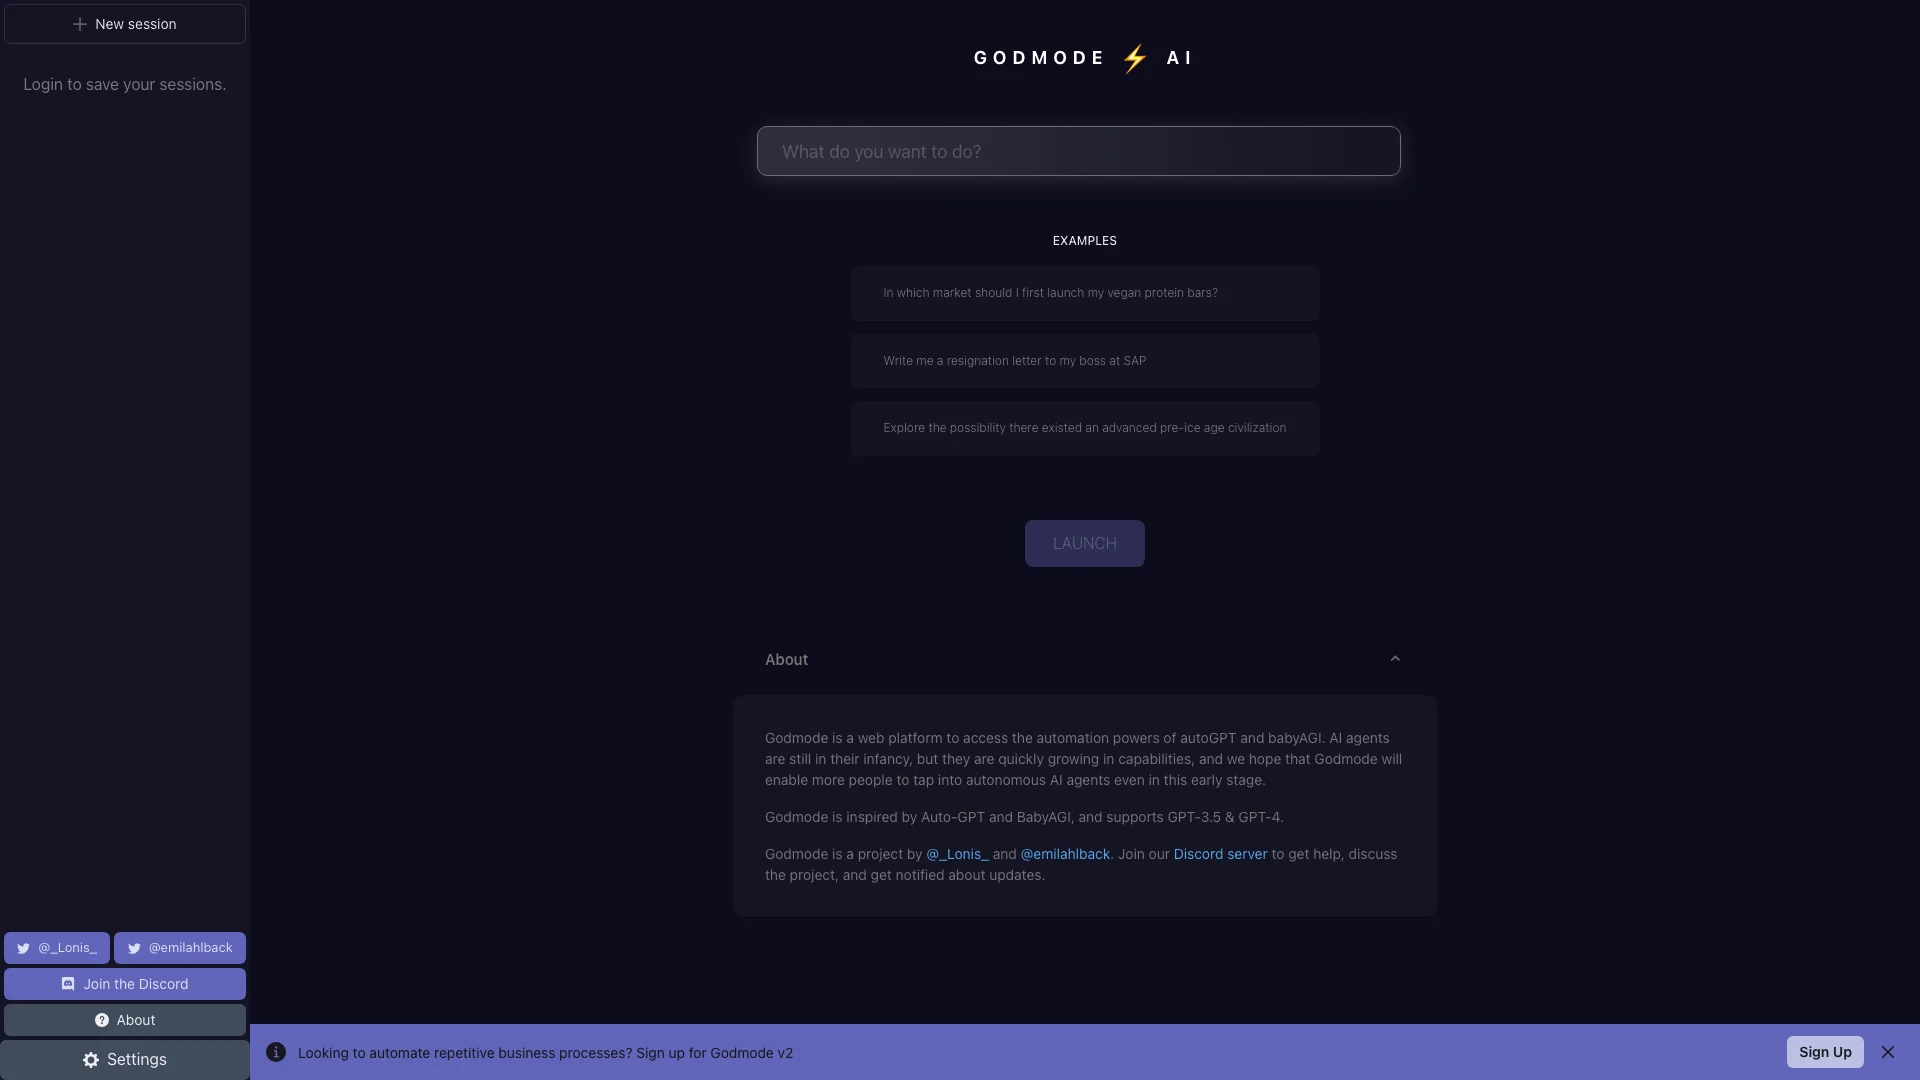1920x1080 pixels.
Task: Click the pre-ice age civilization example
Action: point(1084,427)
